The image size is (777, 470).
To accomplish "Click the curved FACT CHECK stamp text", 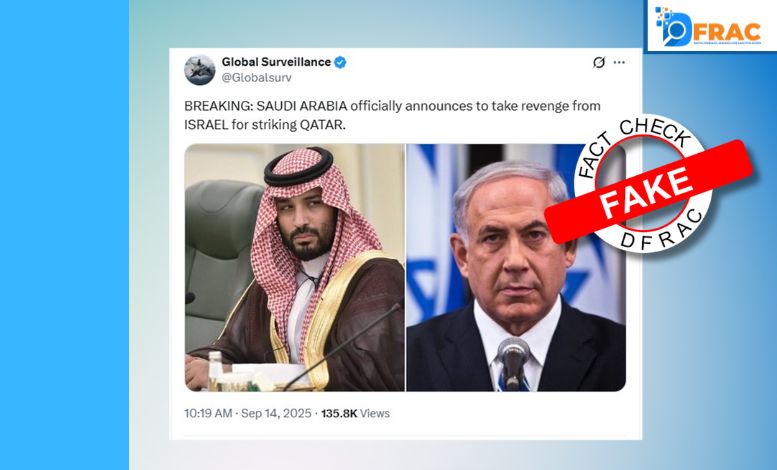I will point(634,145).
